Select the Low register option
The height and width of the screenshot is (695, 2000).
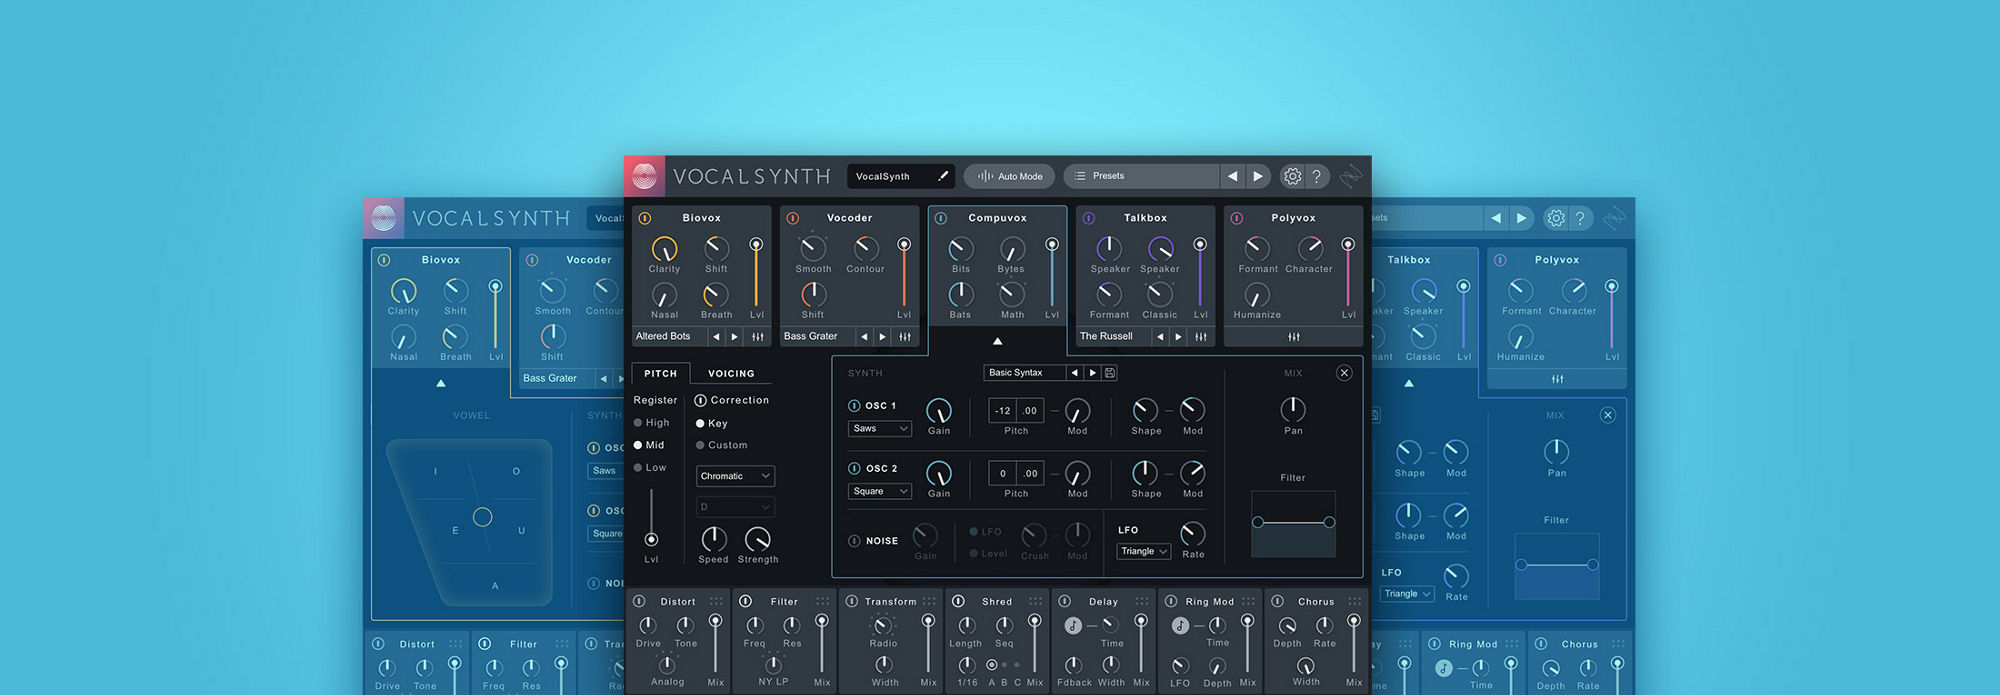tap(638, 468)
